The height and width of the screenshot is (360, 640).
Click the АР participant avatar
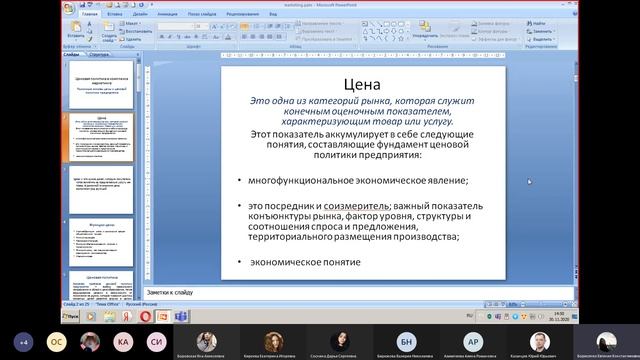pyautogui.click(x=473, y=342)
